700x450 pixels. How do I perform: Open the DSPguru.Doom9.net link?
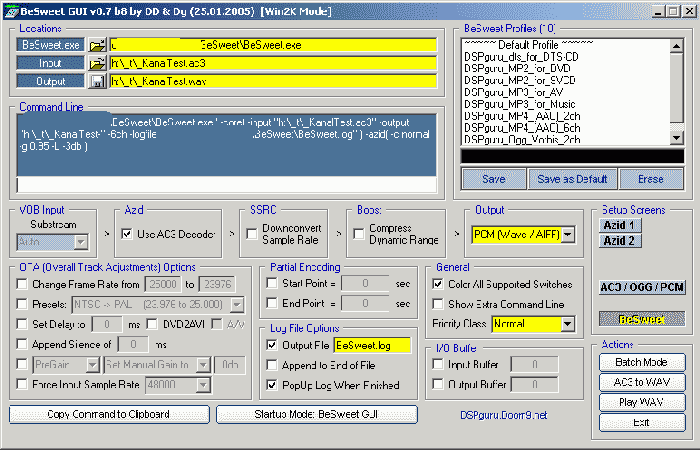click(x=505, y=413)
